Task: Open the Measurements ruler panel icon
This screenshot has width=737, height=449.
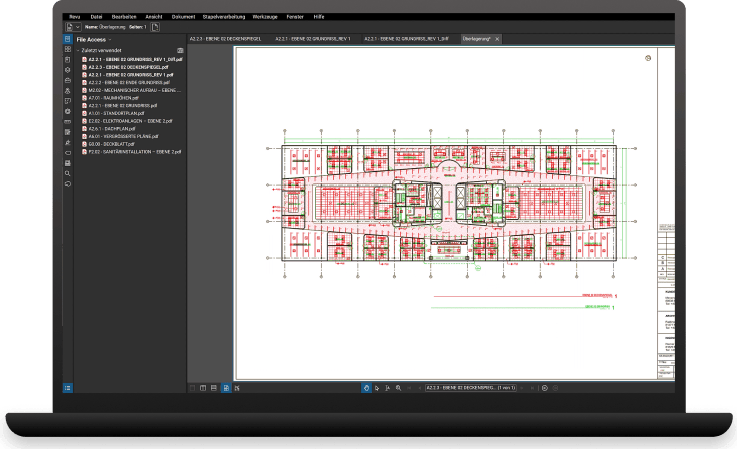Action: 68,122
